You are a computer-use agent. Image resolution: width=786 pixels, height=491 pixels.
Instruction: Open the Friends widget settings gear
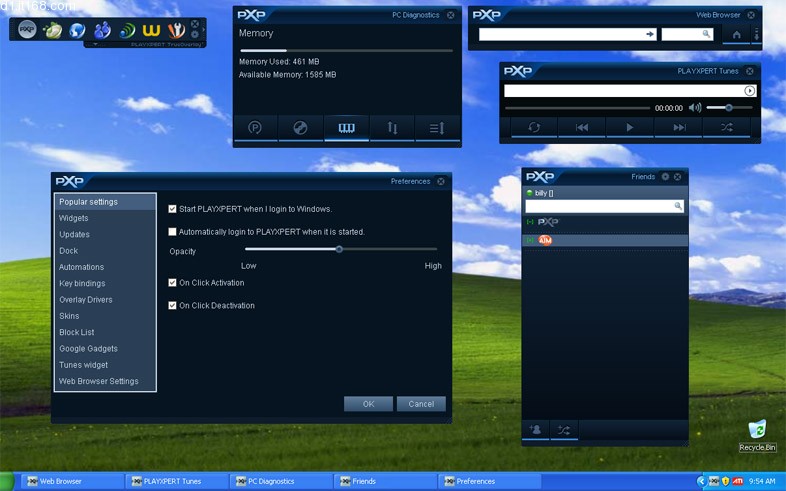pyautogui.click(x=665, y=176)
